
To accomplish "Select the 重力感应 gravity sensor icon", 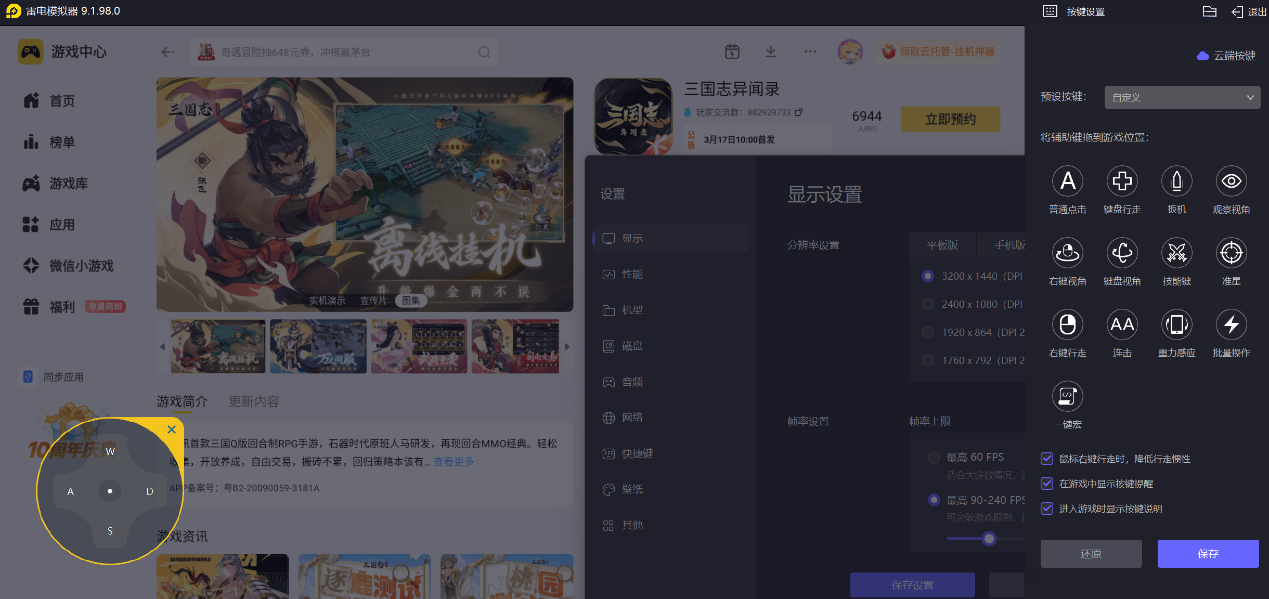I will 1176,324.
